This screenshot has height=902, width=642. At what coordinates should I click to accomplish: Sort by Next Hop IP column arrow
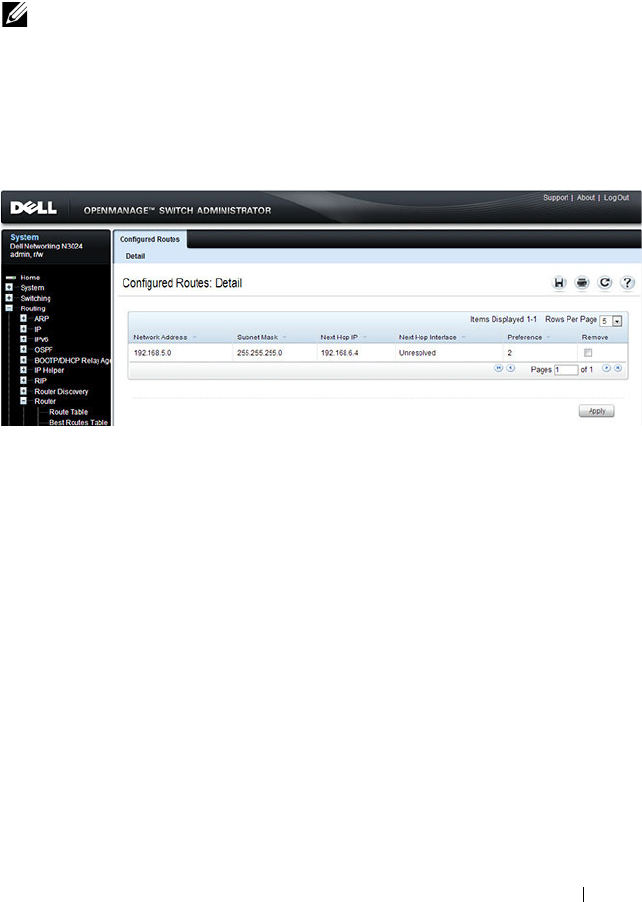click(365, 337)
